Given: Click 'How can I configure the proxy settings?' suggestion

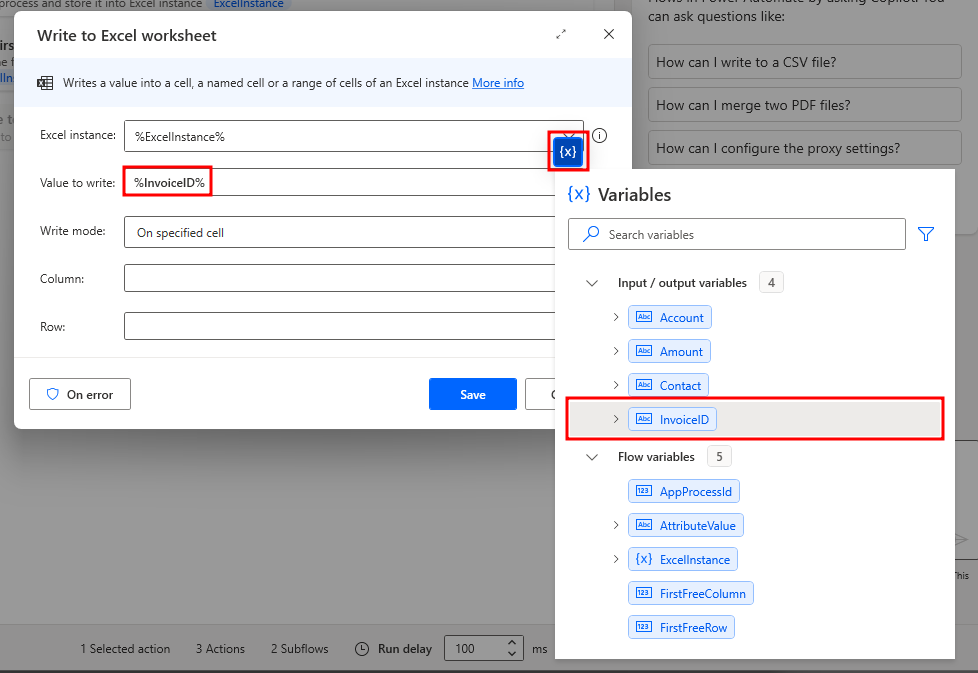Looking at the screenshot, I should click(805, 148).
